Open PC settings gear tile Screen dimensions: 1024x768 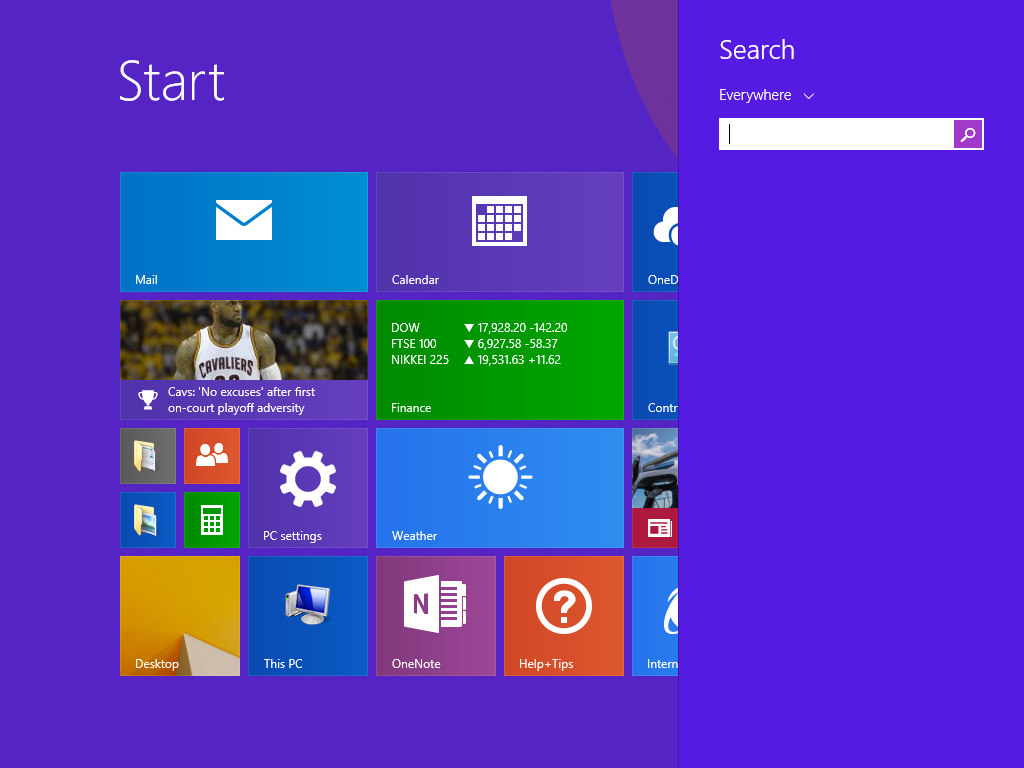click(x=308, y=488)
